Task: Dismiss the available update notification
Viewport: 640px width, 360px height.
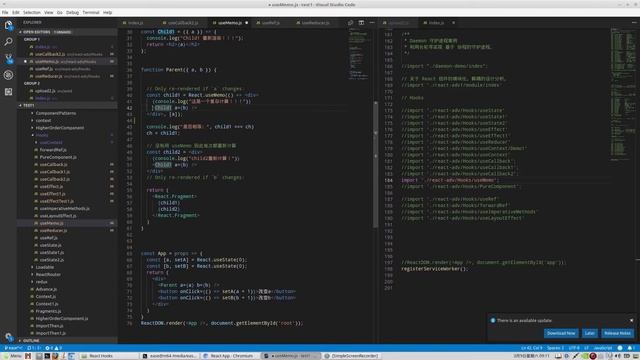Action: [631, 320]
